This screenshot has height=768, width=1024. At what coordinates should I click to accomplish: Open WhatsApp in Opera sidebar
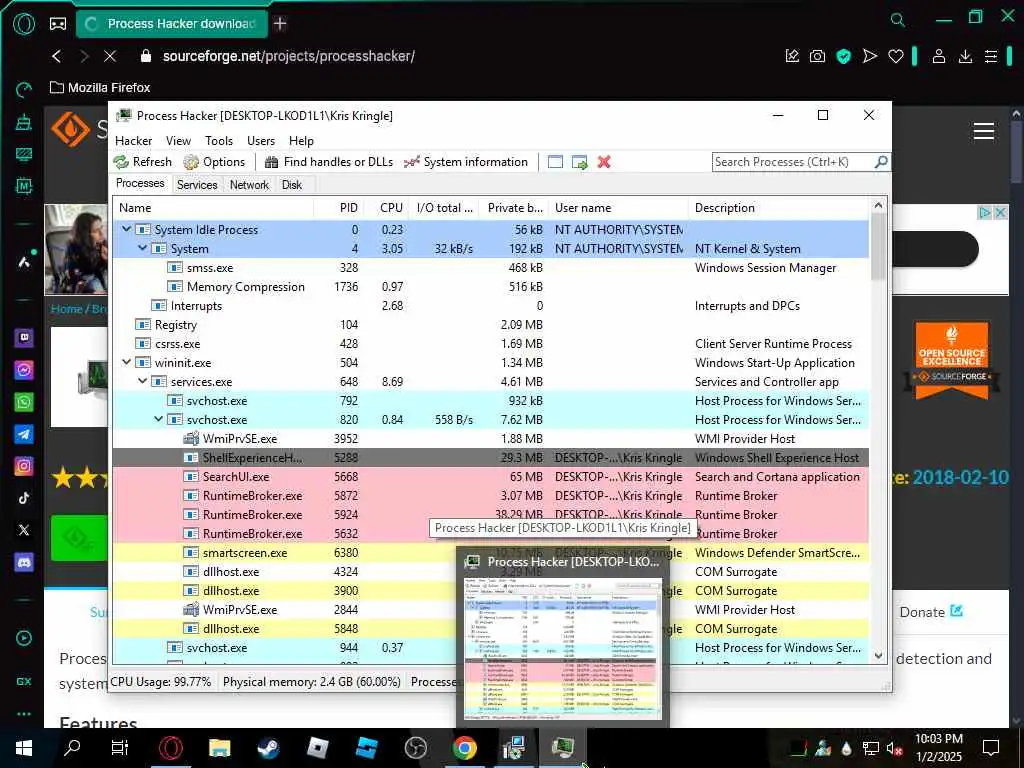pyautogui.click(x=24, y=402)
